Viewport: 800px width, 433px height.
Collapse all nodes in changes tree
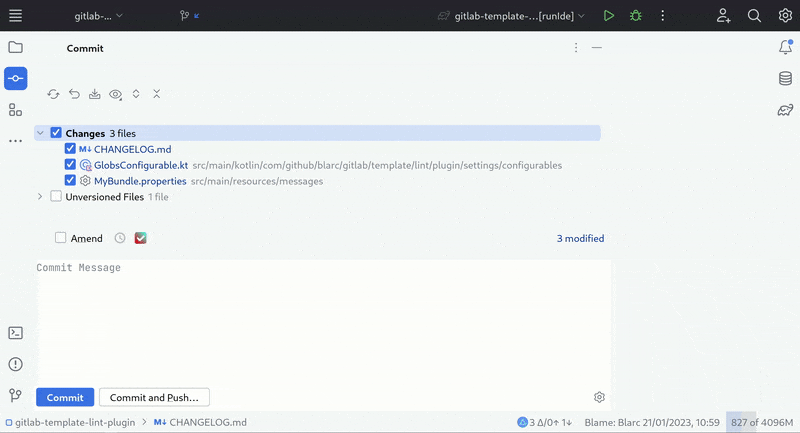click(157, 94)
